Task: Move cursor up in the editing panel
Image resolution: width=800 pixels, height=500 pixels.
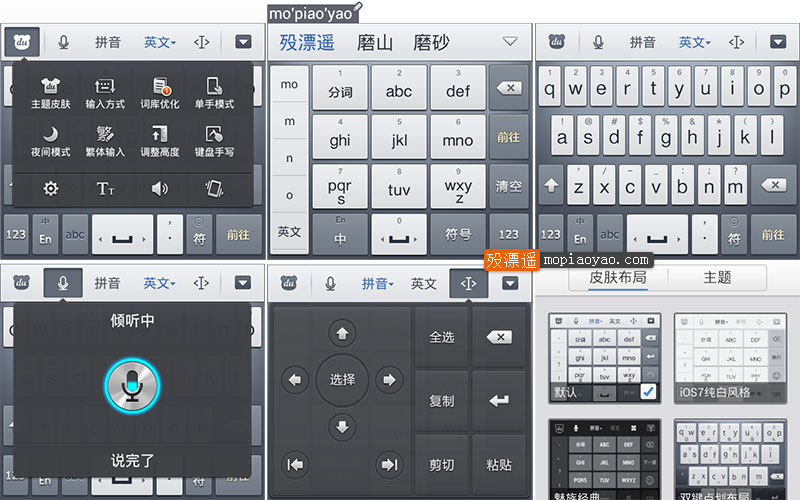Action: click(342, 334)
